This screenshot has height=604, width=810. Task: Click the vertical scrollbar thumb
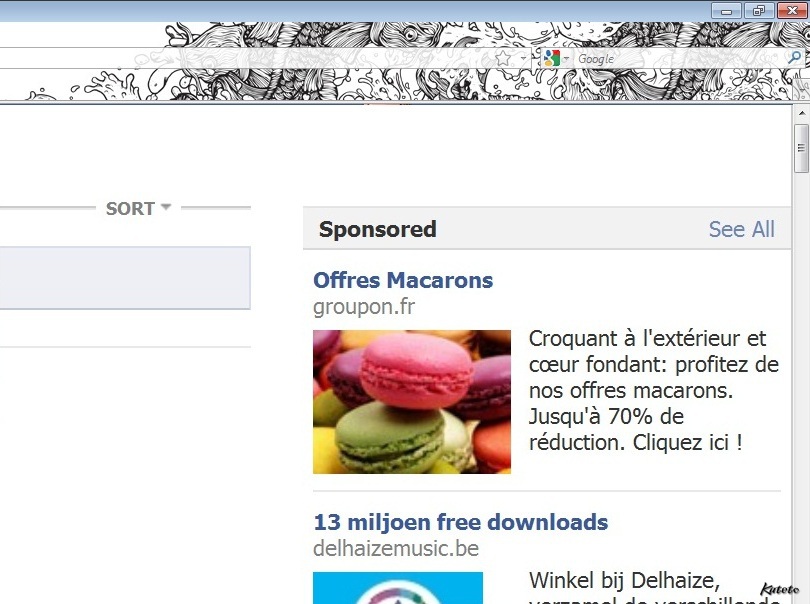tap(802, 148)
